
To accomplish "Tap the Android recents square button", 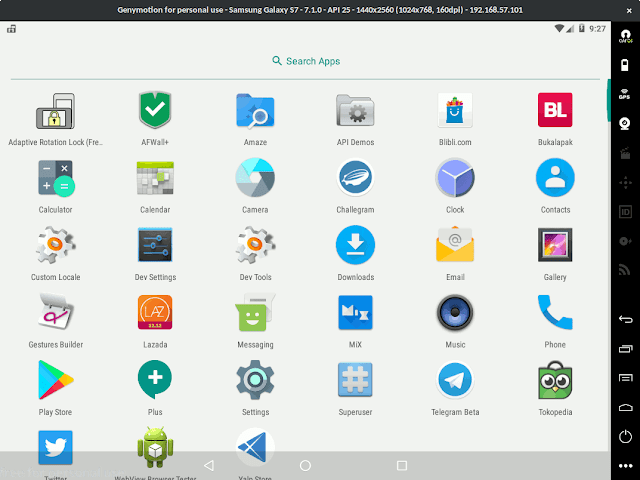I will point(402,465).
